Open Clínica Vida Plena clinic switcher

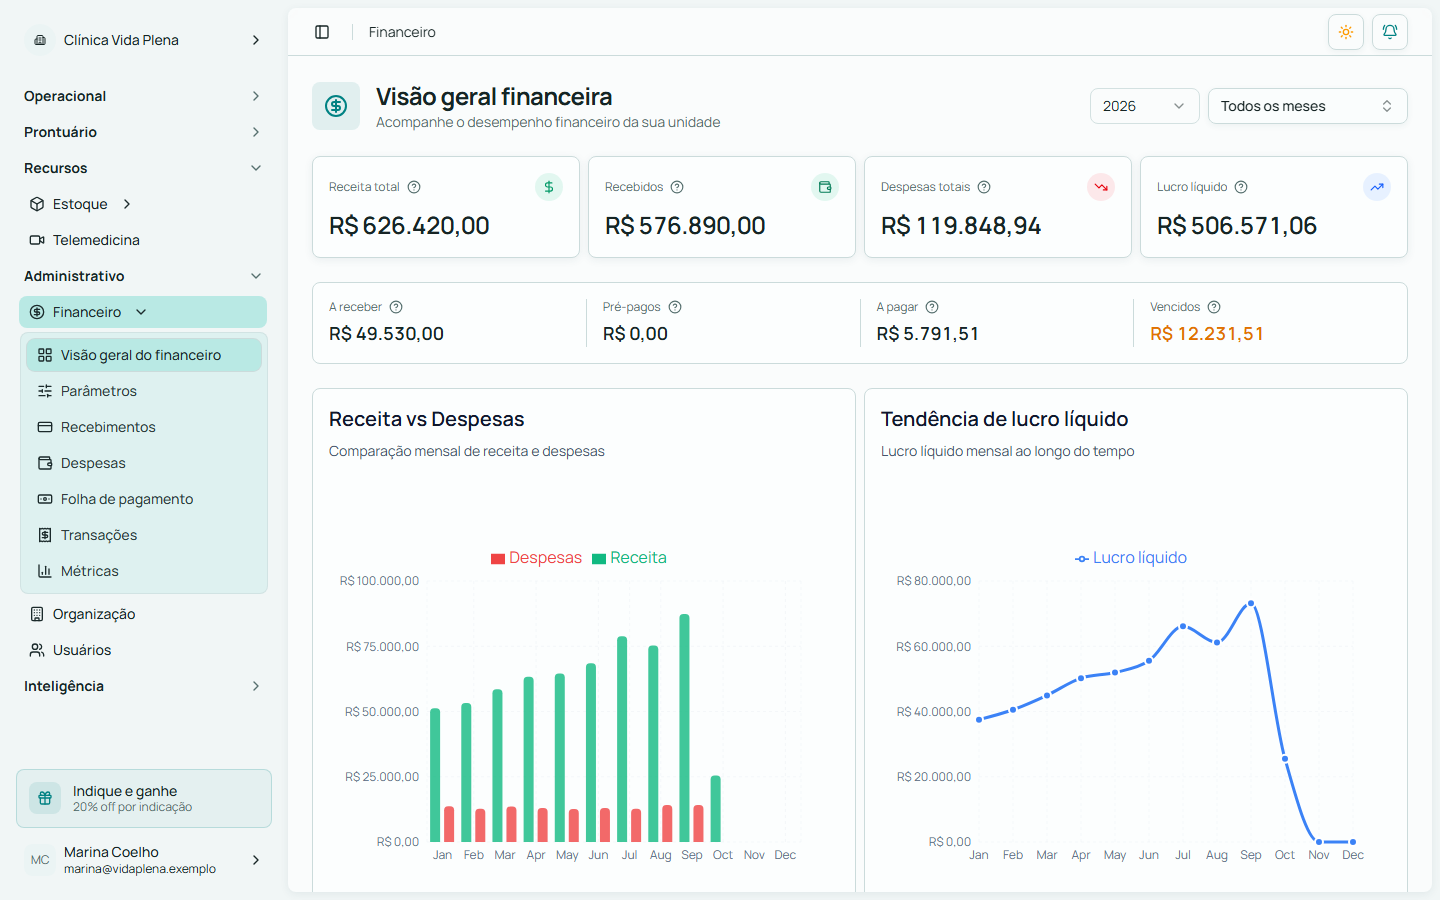(143, 40)
